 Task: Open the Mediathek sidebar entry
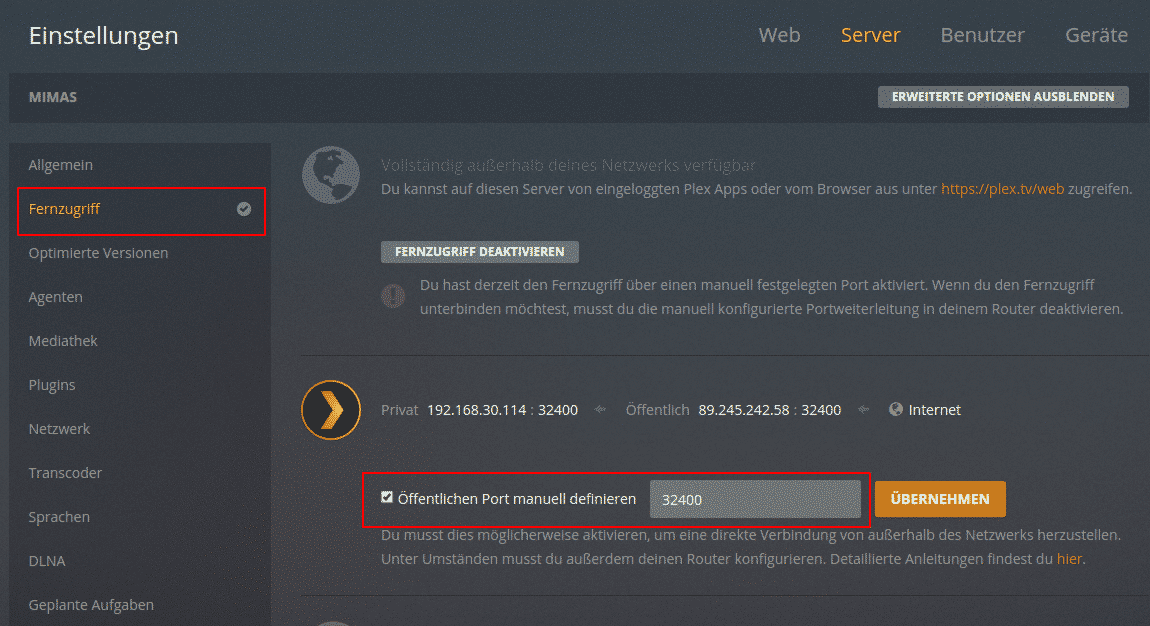point(63,341)
